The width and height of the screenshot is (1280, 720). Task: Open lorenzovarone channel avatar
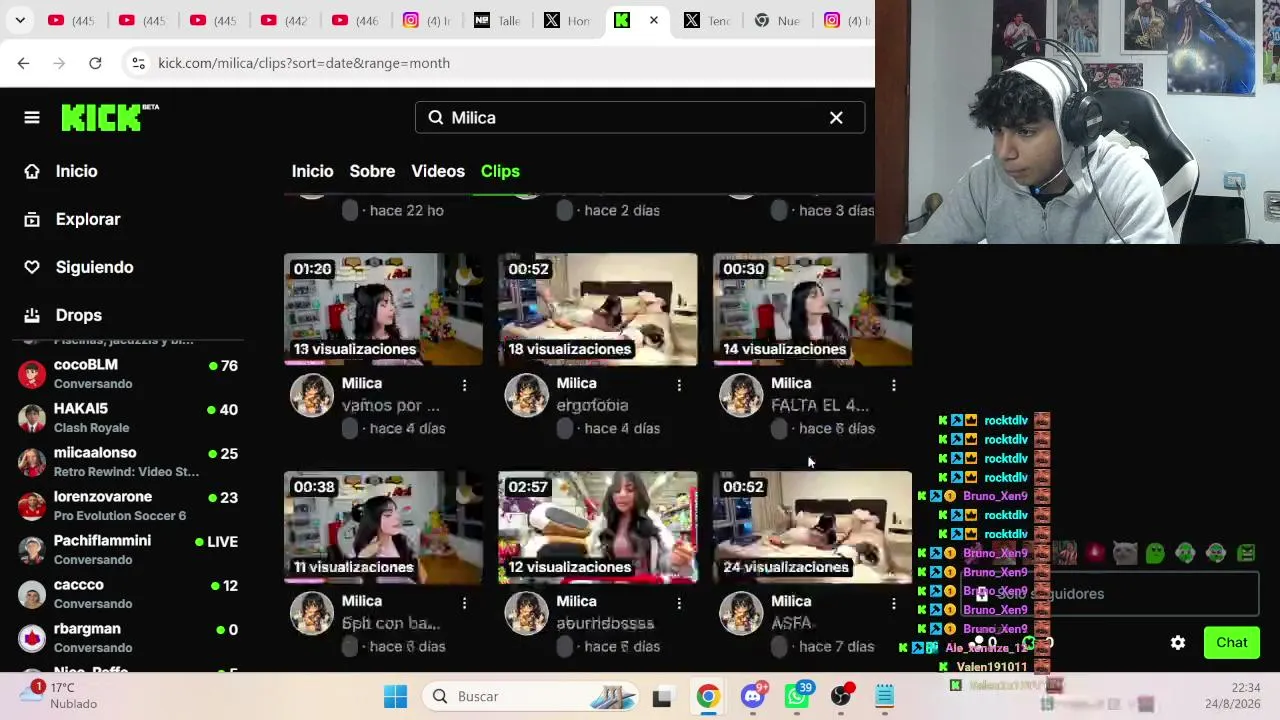click(x=32, y=506)
